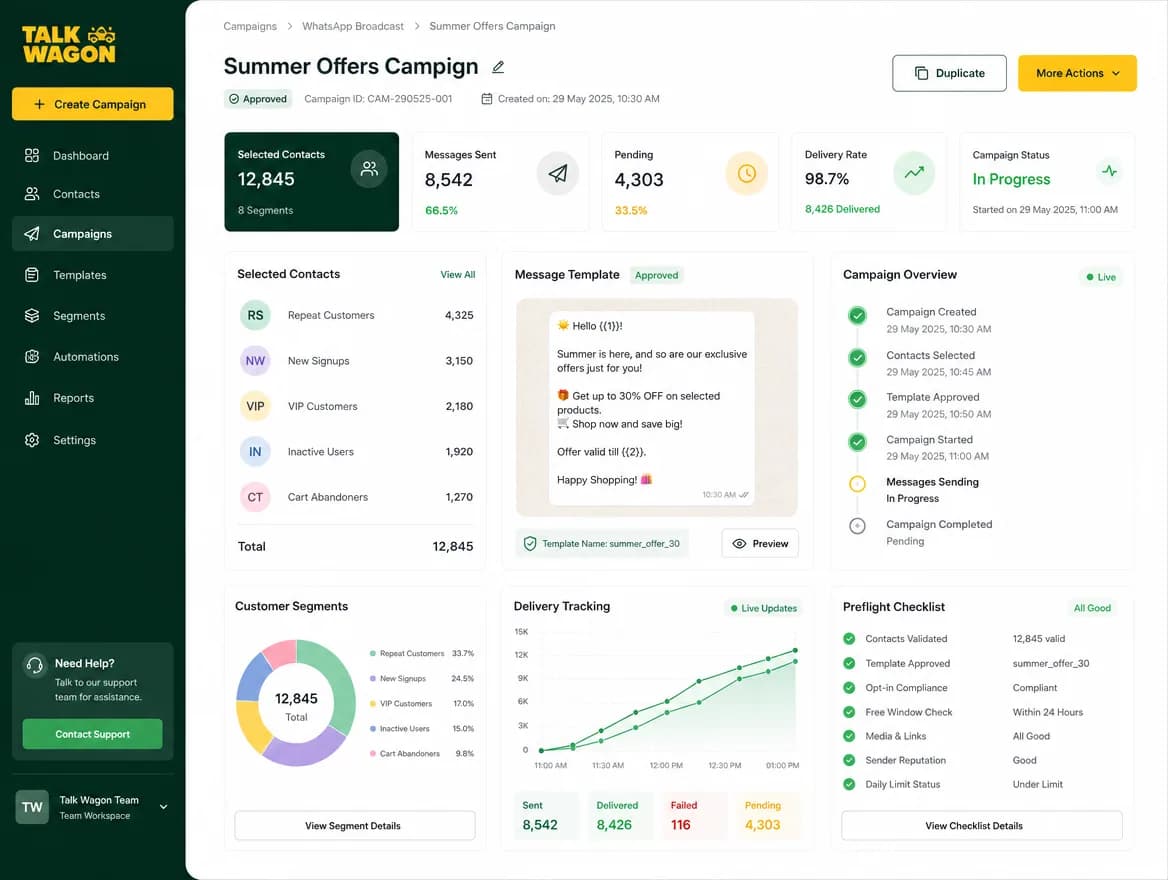Open Templates from the sidebar
1168x880 pixels.
(92, 275)
